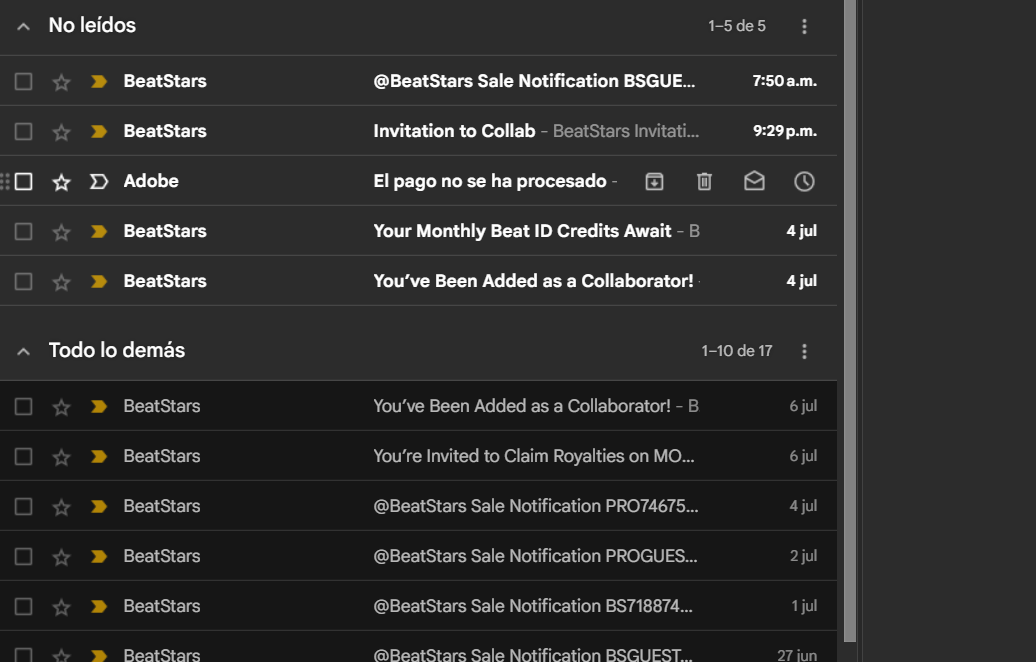This screenshot has height=662, width=1036.
Task: Open more options for Todo lo demás section
Action: (x=804, y=351)
